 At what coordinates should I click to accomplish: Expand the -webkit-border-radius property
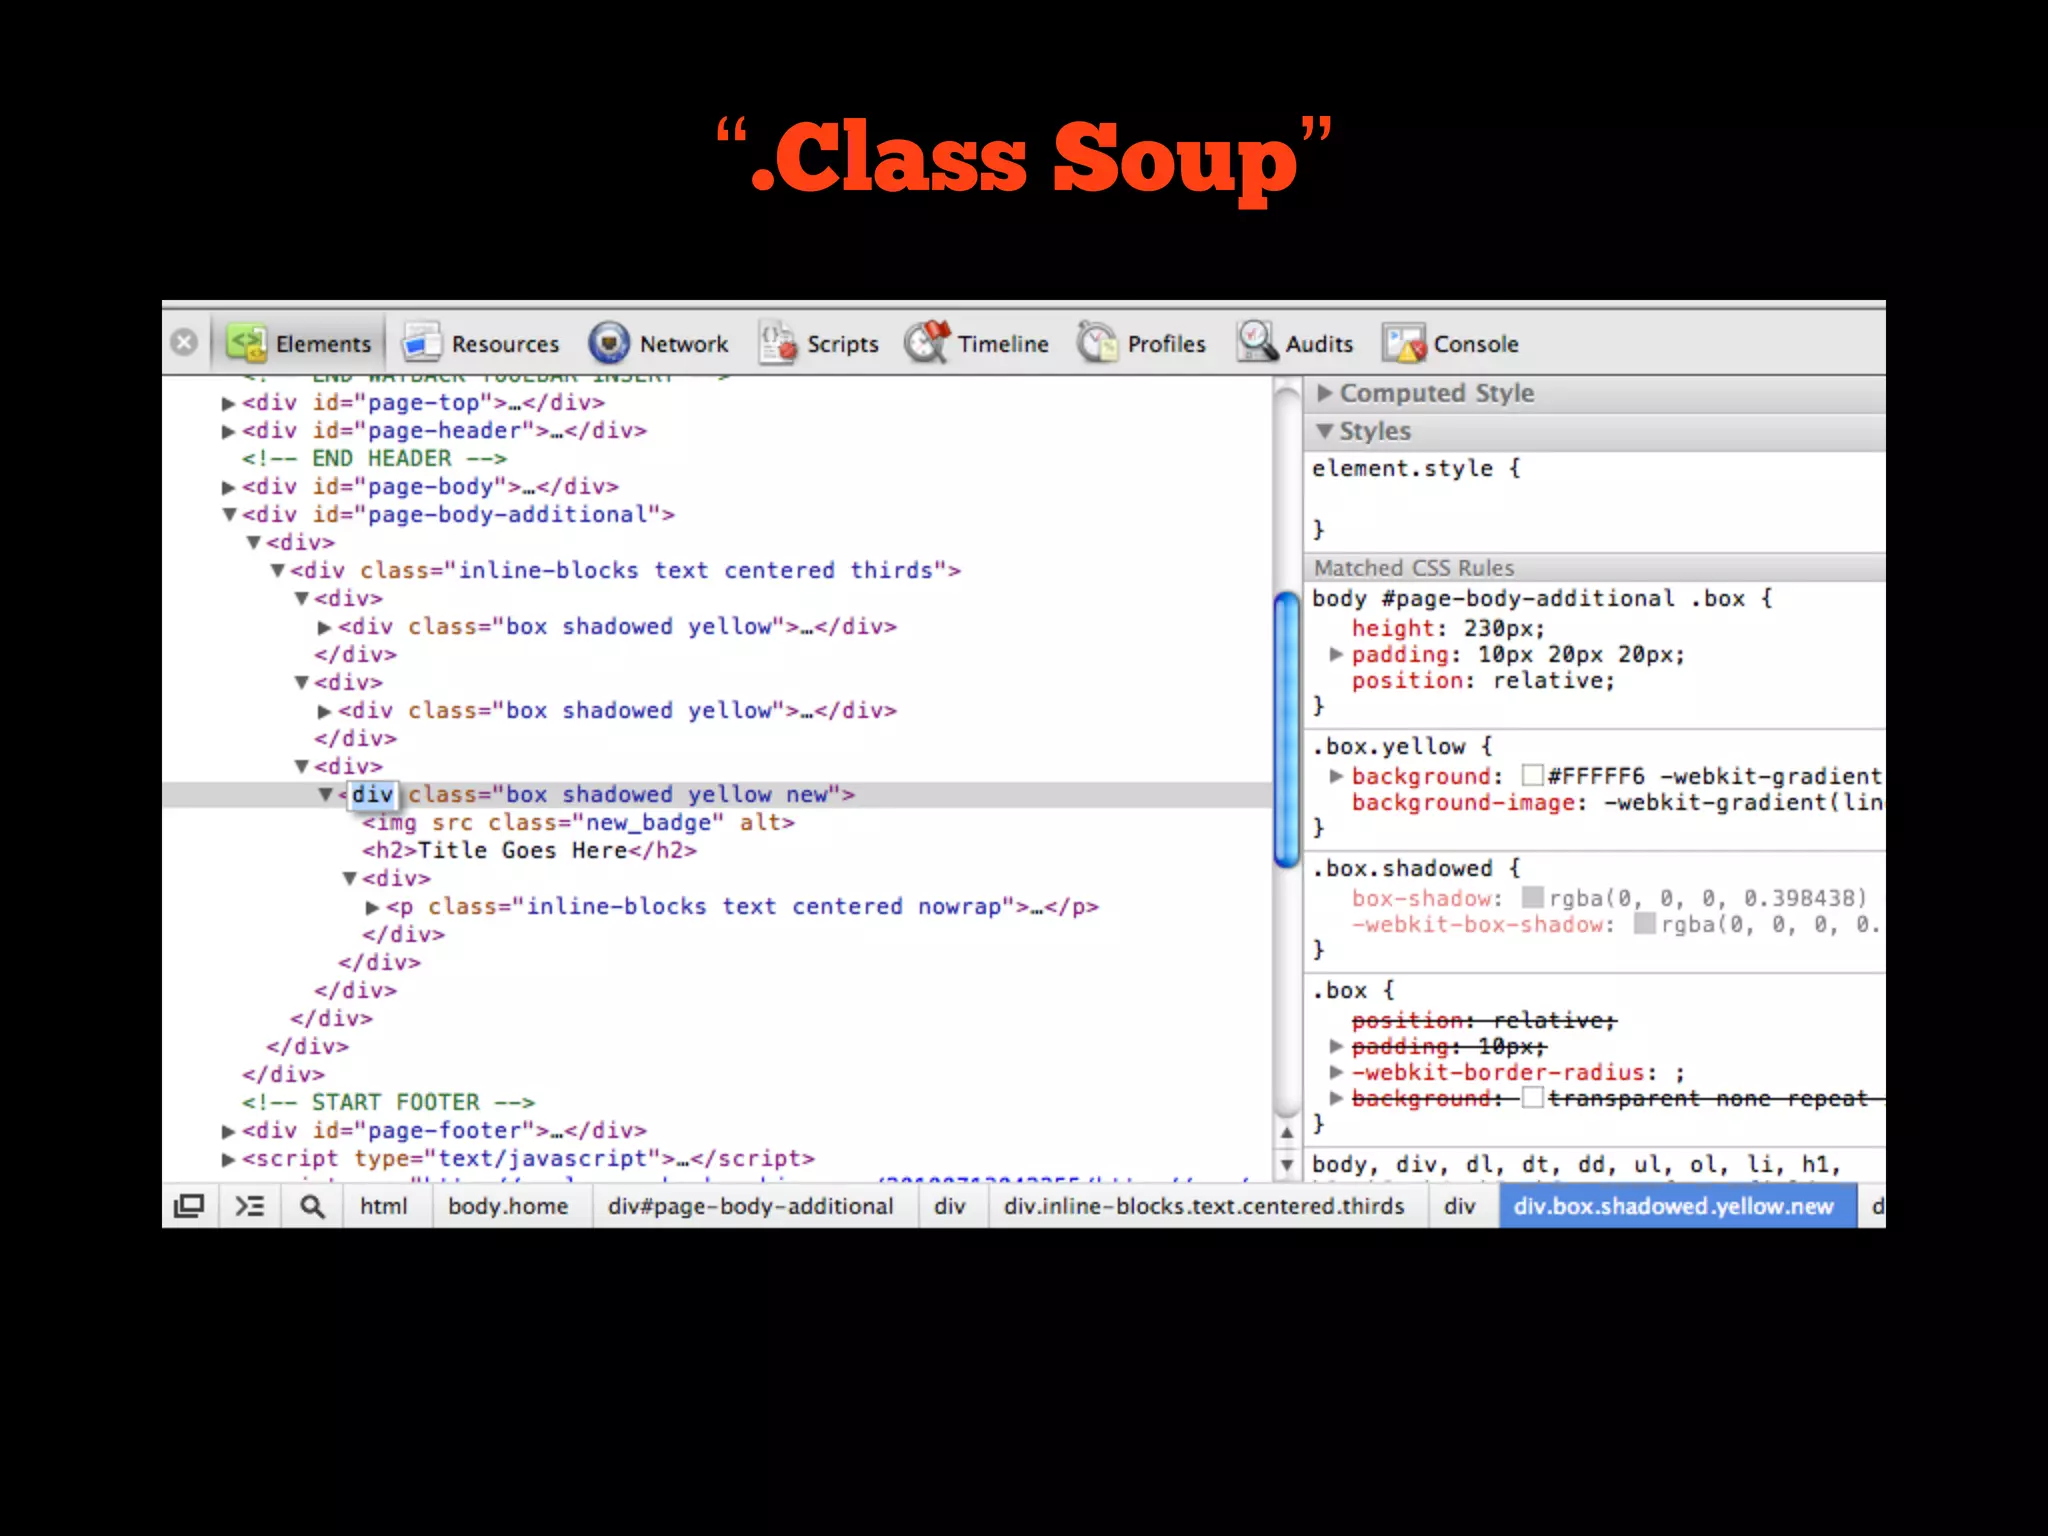coord(1336,1072)
